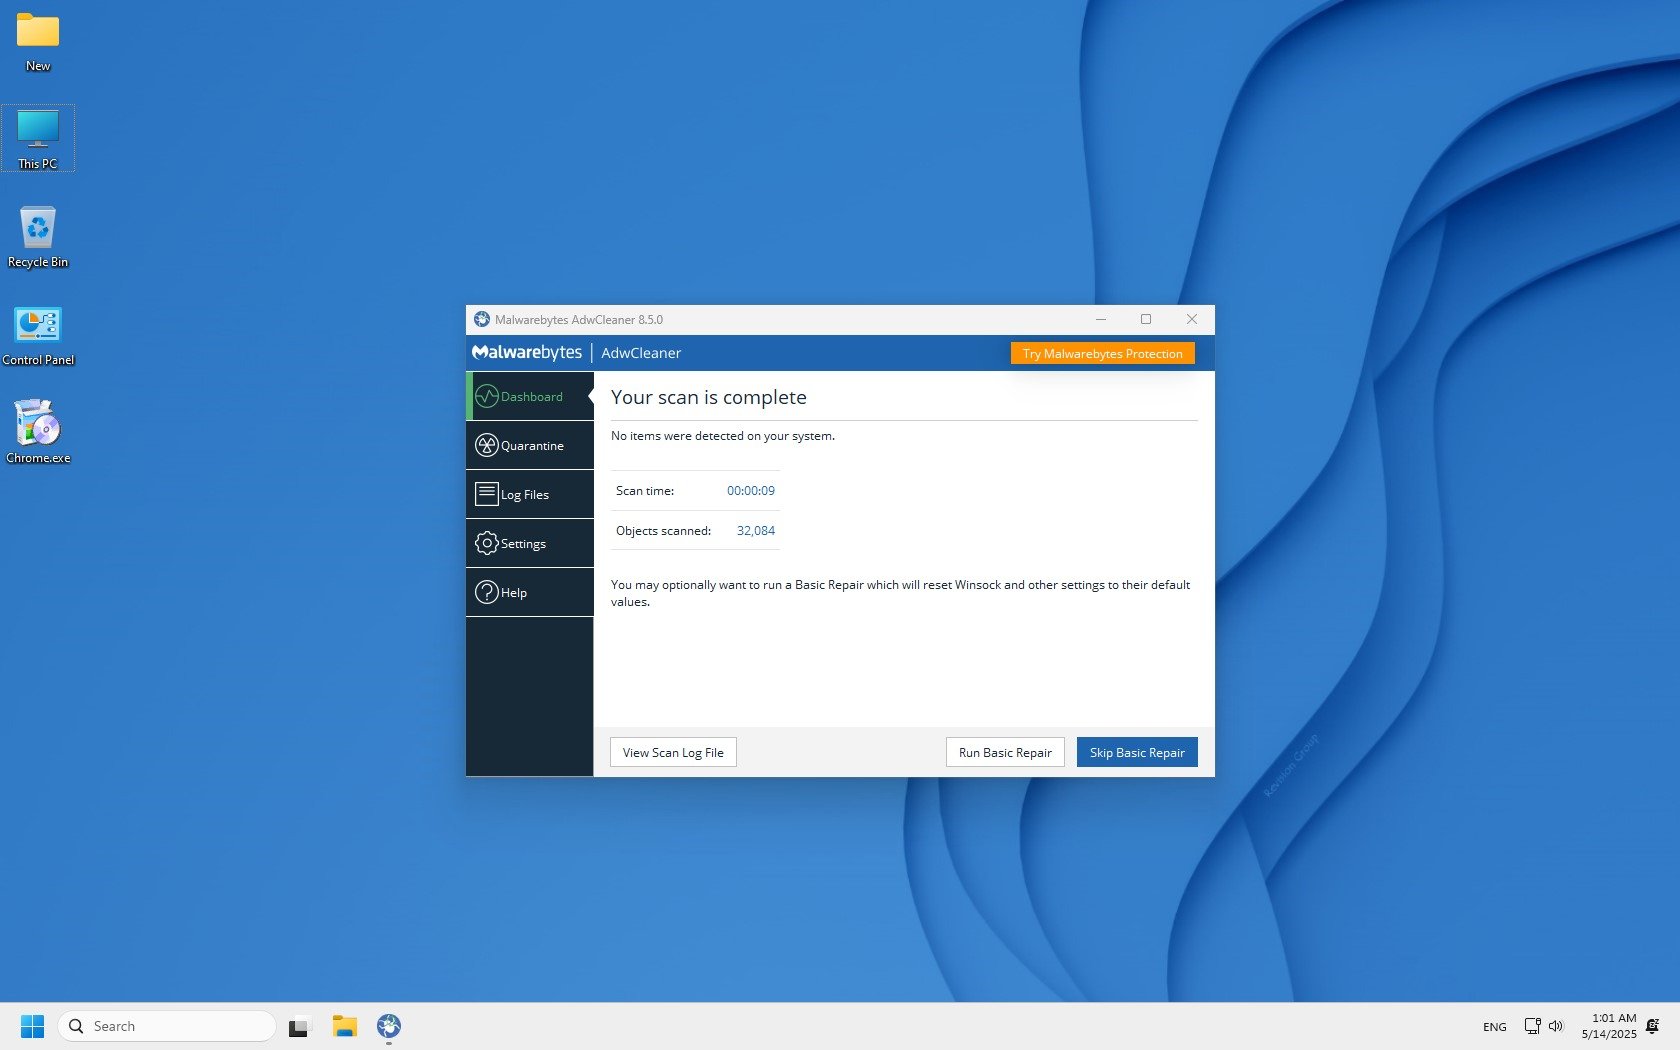Click the Run Basic Repair button
The image size is (1680, 1050).
[x=1004, y=753]
